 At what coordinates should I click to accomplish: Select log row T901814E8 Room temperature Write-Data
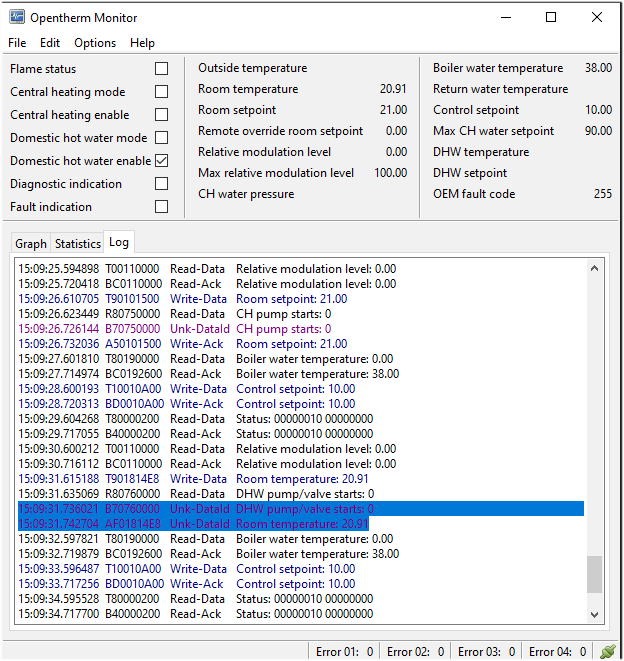coord(301,479)
